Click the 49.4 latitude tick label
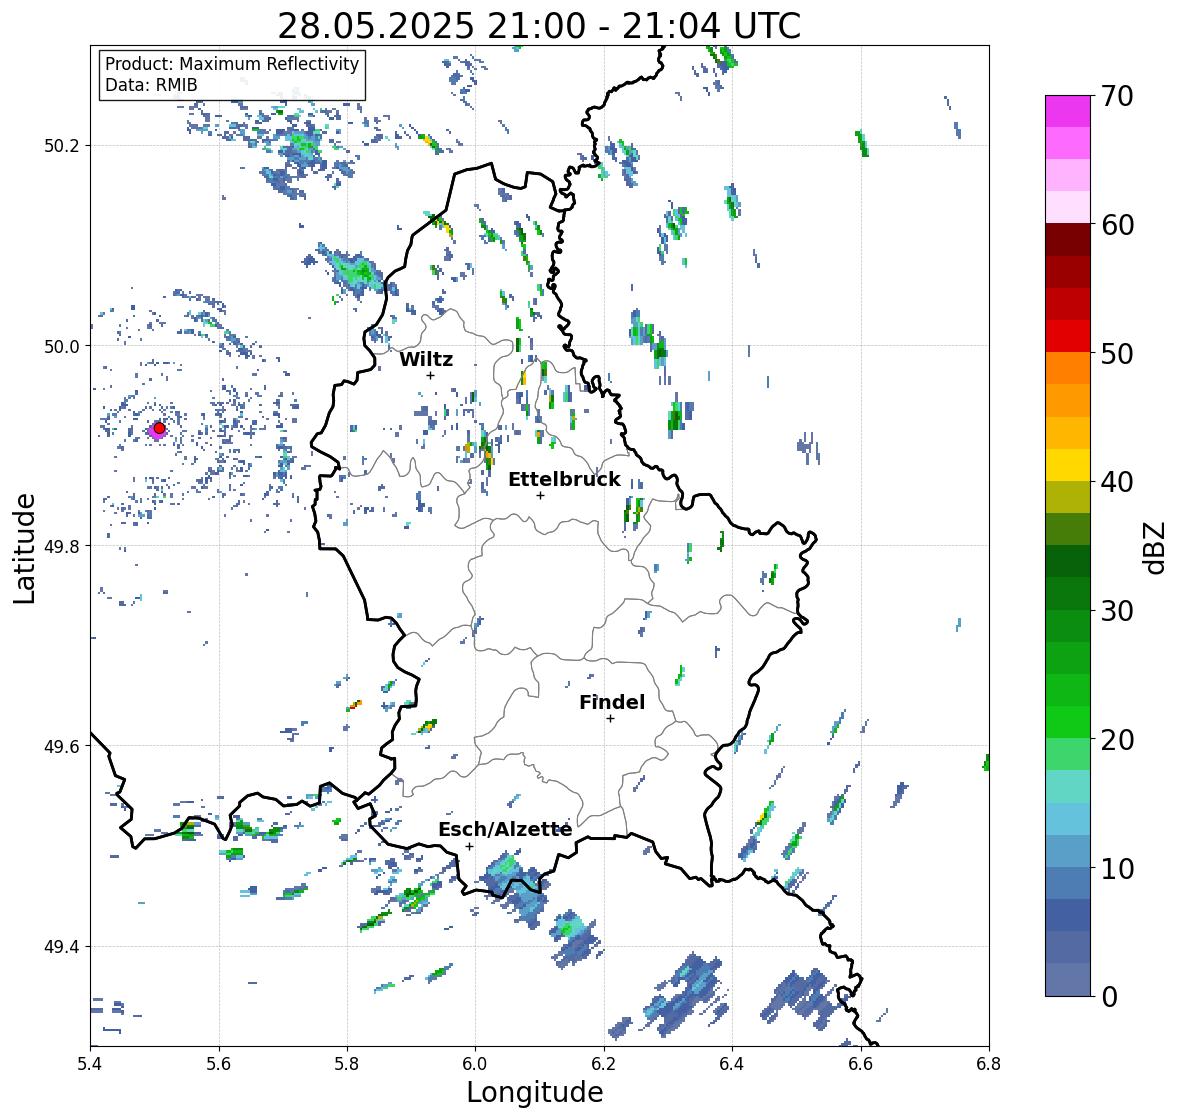 pos(62,947)
